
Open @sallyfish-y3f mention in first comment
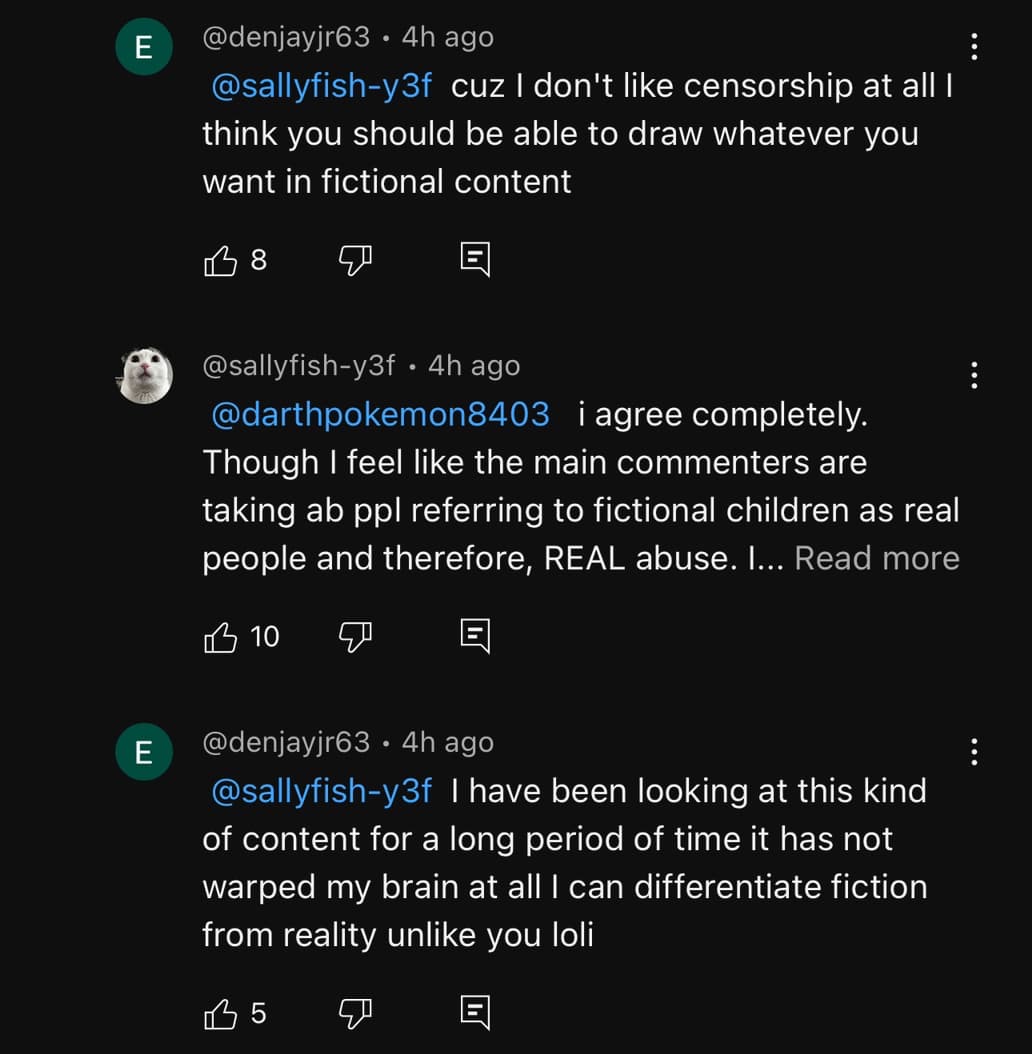321,86
